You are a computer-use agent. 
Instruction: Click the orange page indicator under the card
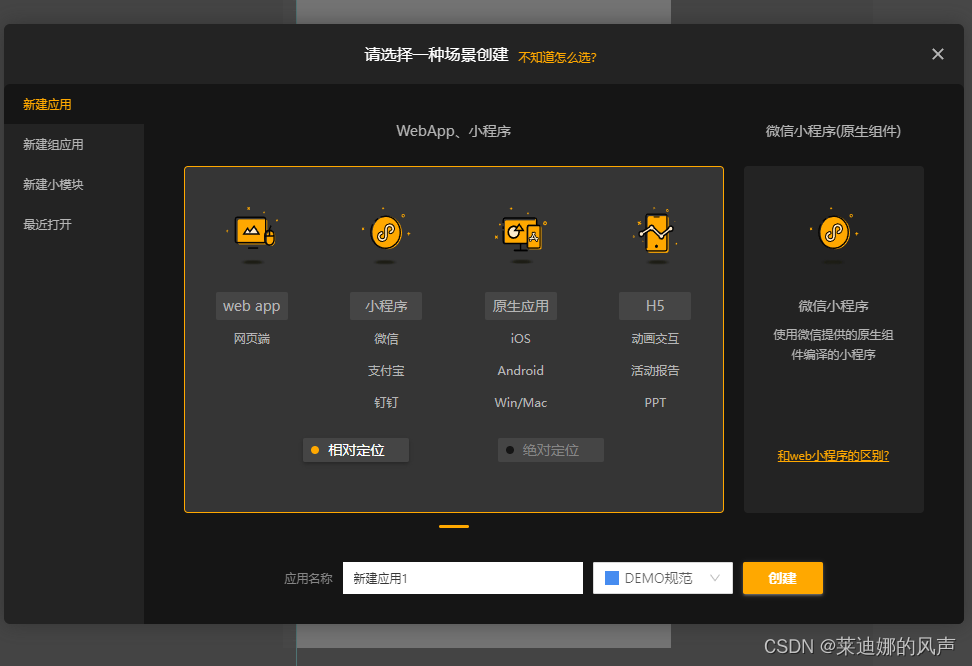pyautogui.click(x=454, y=526)
